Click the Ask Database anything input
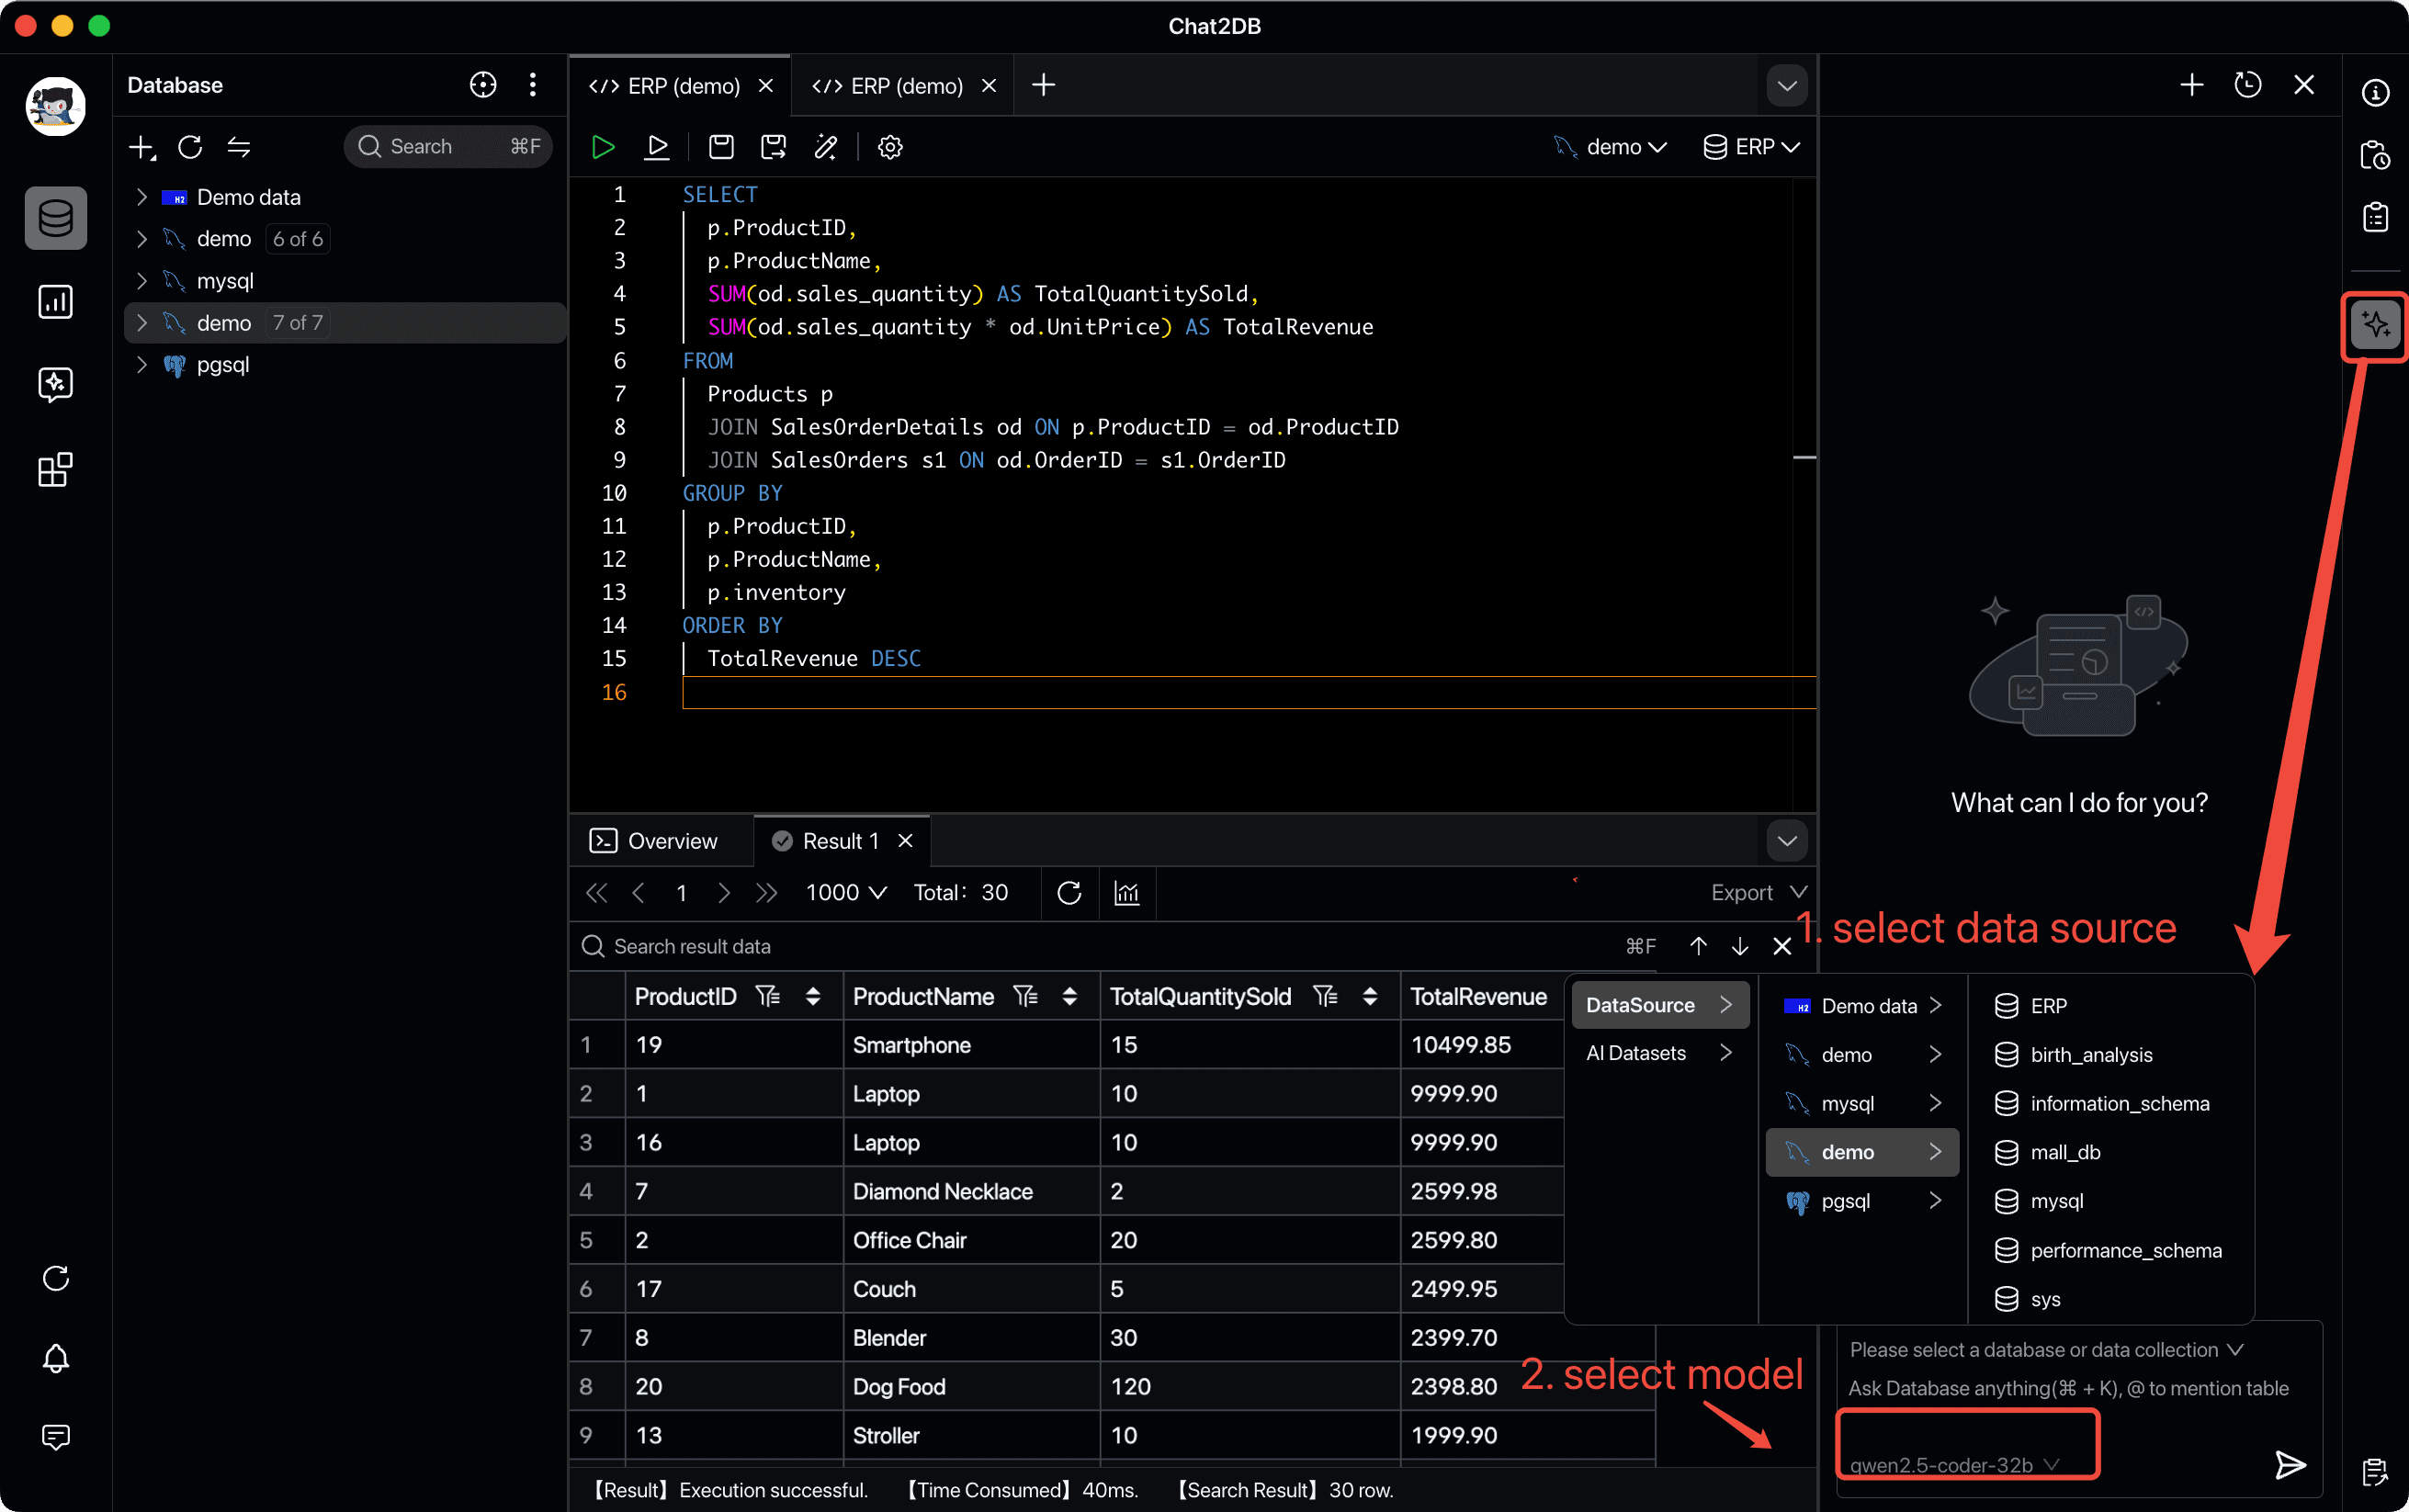This screenshot has width=2409, height=1512. tap(2068, 1388)
